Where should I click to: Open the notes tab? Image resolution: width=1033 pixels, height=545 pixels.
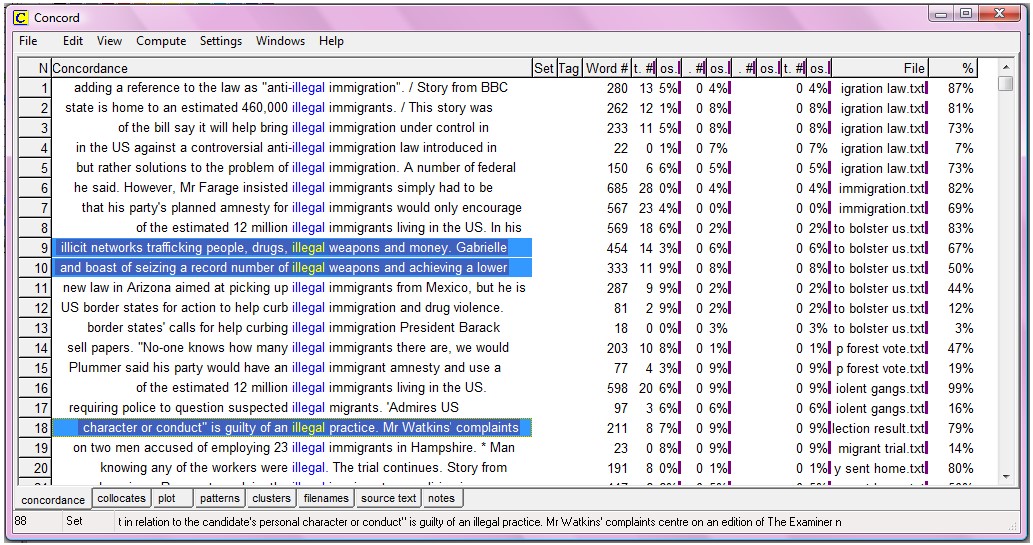441,498
